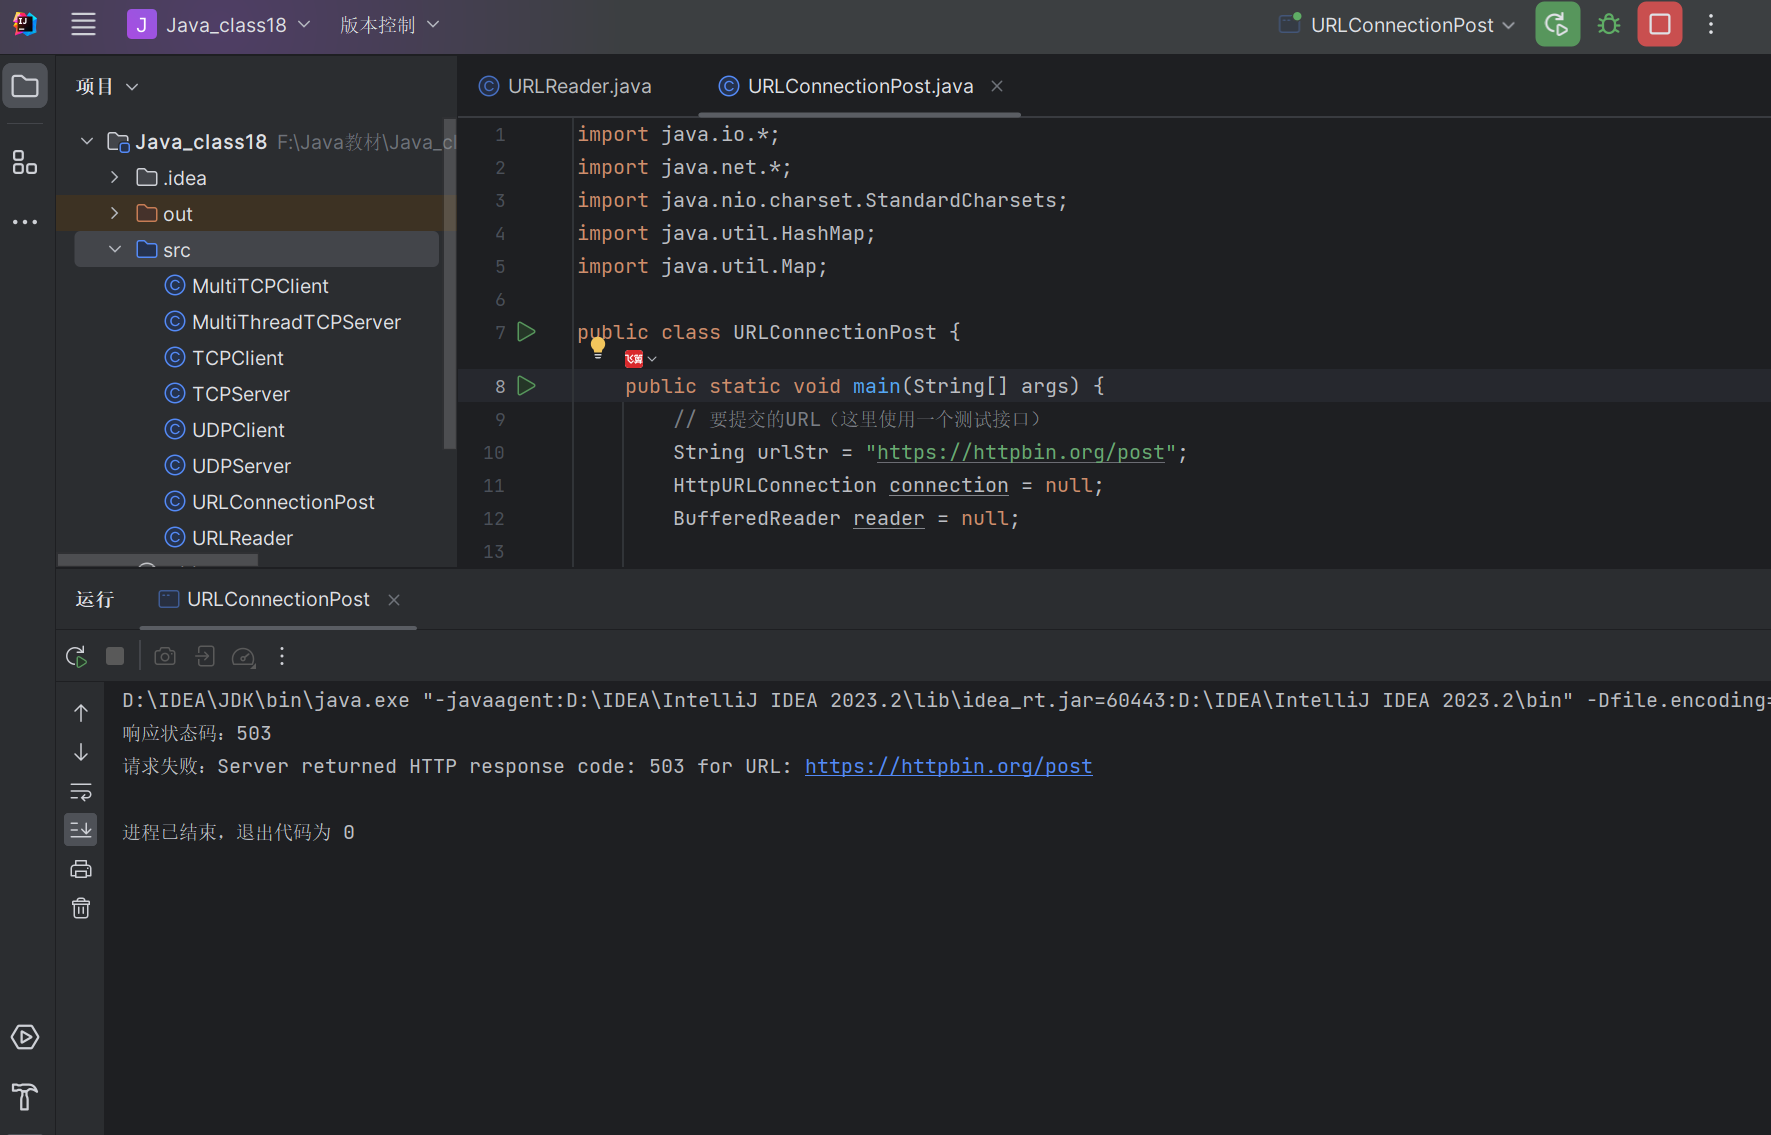Screen dimensions: 1771x1135
Task: Open httpbin.org/post link in console output
Action: pyautogui.click(x=948, y=766)
